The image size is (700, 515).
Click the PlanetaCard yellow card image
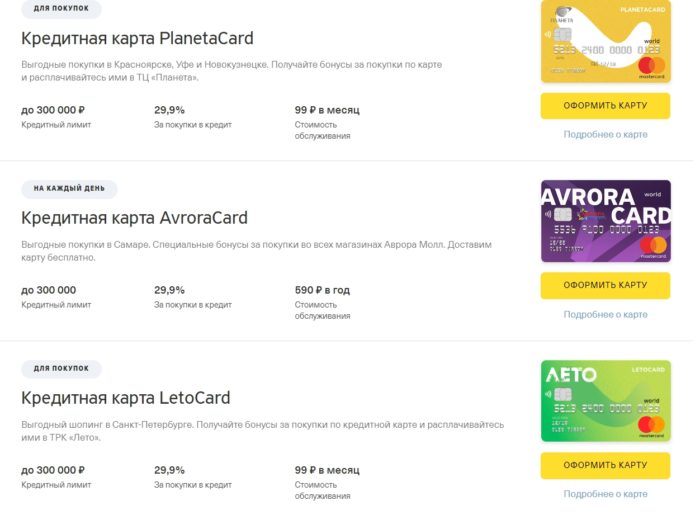(605, 41)
